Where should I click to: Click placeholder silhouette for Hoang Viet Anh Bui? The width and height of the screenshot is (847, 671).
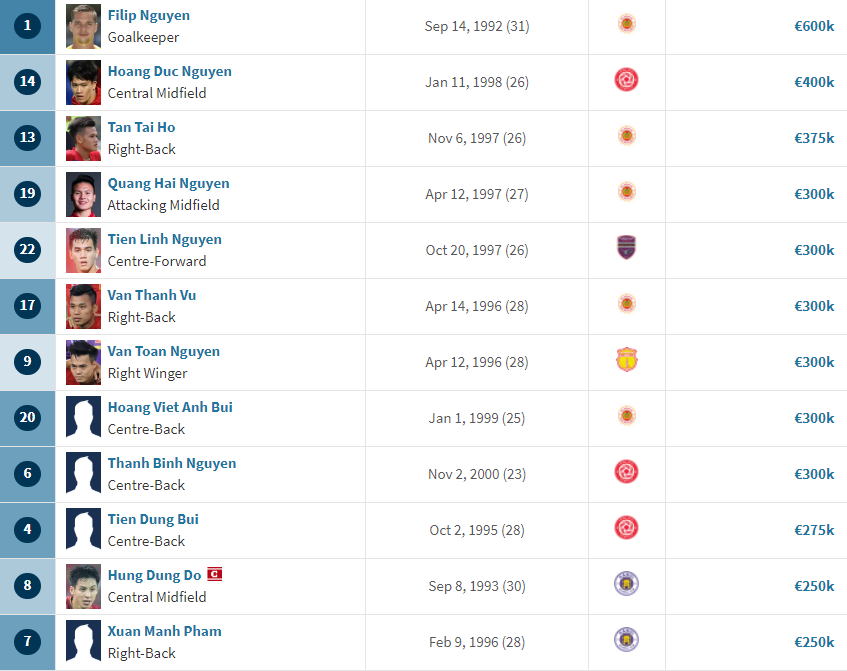(83, 418)
